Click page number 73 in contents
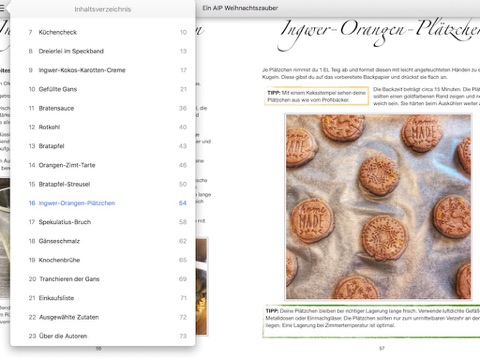 point(183,336)
